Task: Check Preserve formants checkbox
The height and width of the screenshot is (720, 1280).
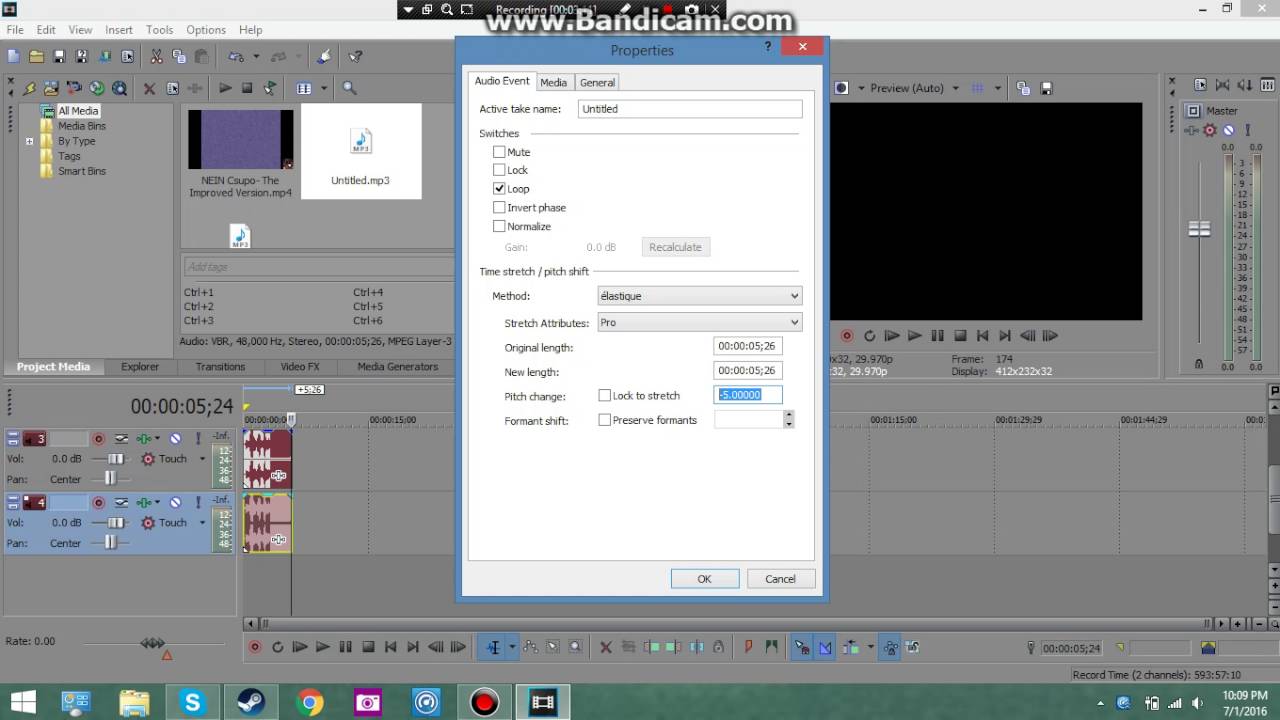Action: 604,420
